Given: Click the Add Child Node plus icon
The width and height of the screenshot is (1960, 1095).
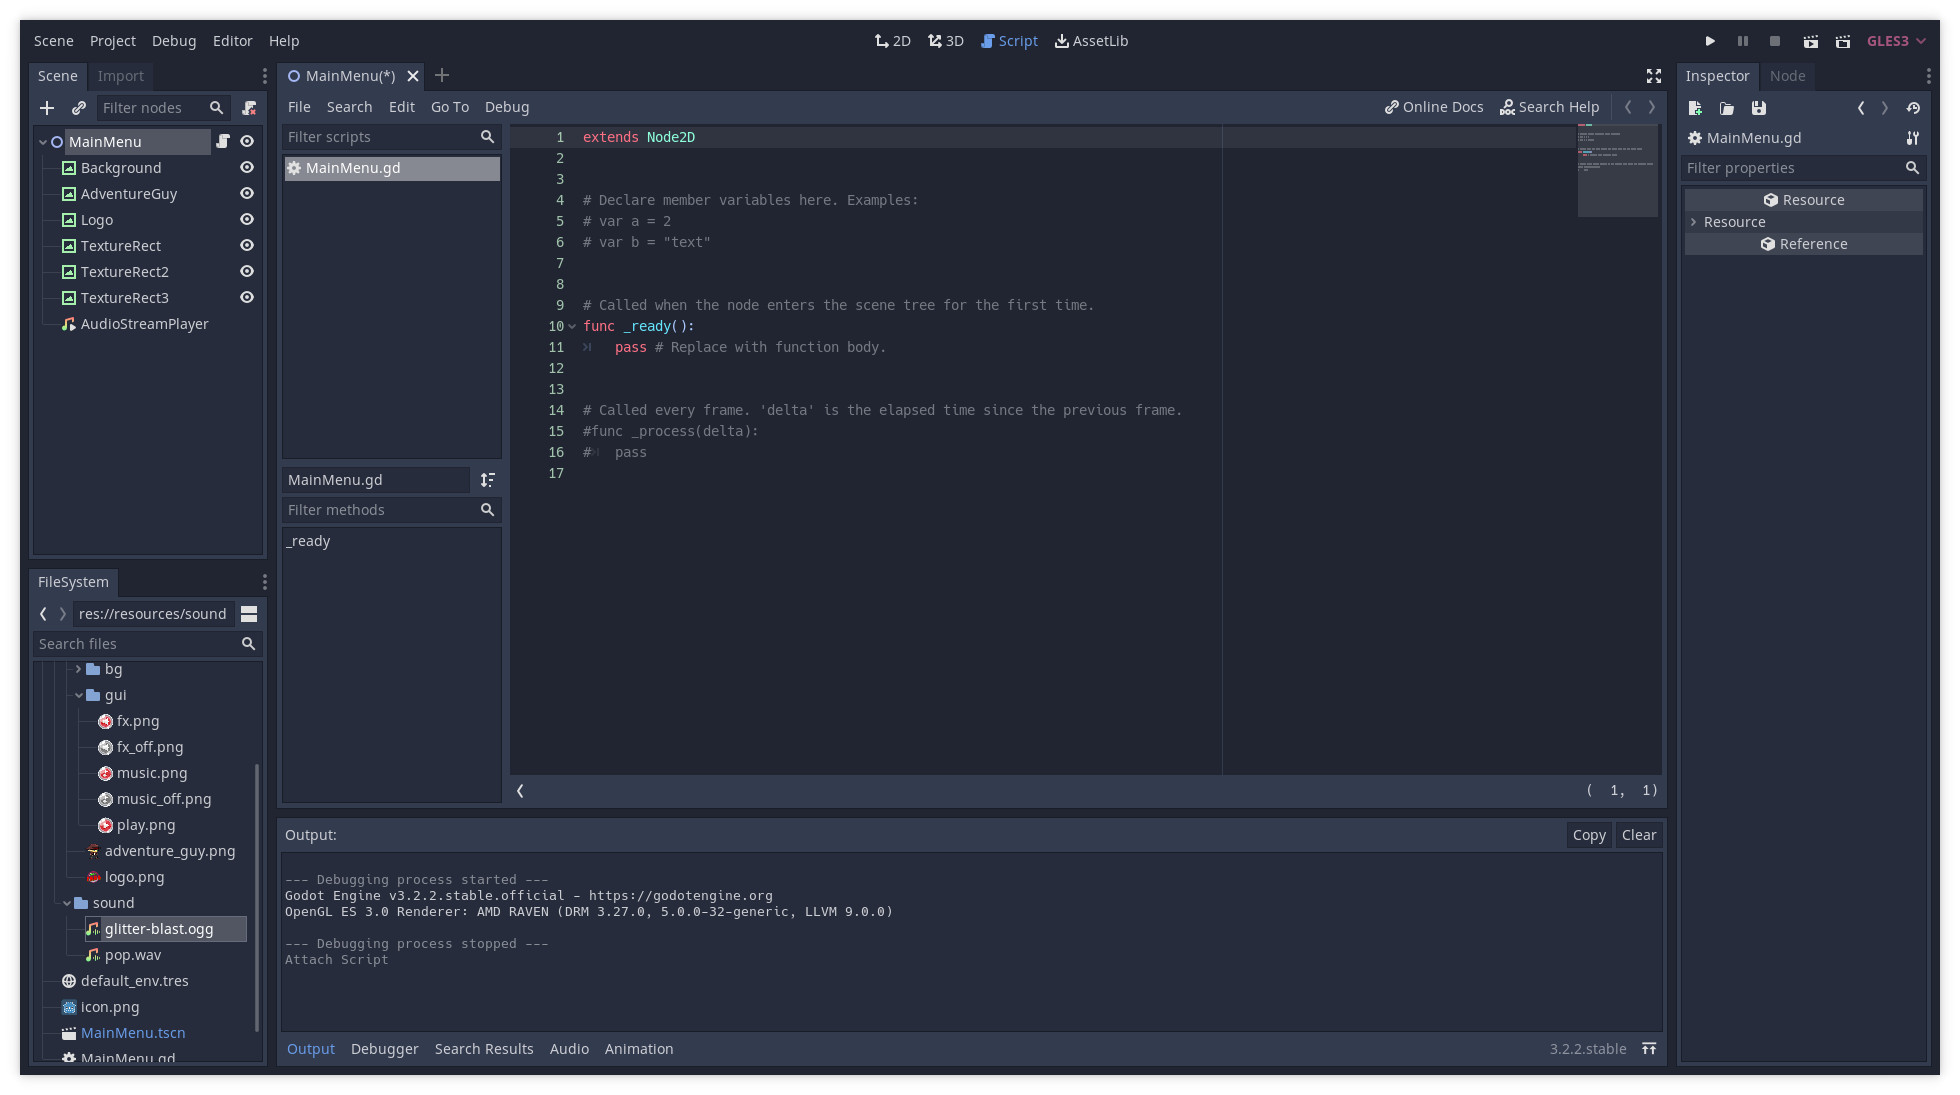Looking at the screenshot, I should click(47, 108).
